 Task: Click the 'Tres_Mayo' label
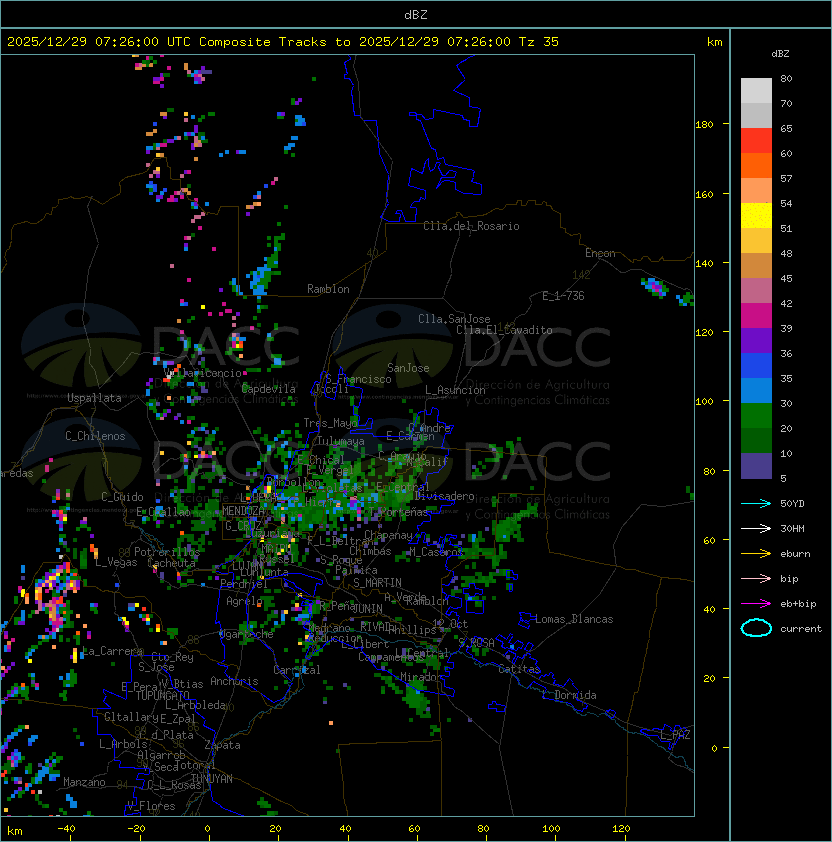pyautogui.click(x=330, y=423)
